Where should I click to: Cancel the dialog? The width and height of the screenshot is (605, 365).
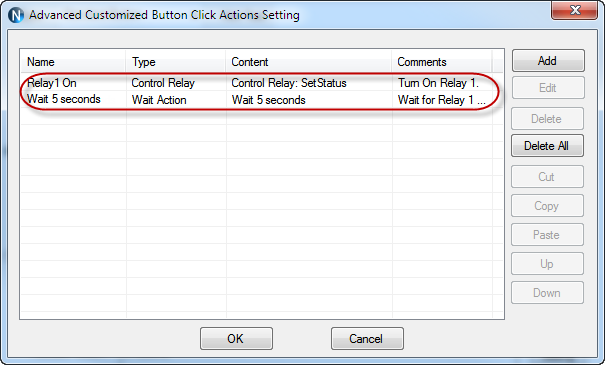367,338
